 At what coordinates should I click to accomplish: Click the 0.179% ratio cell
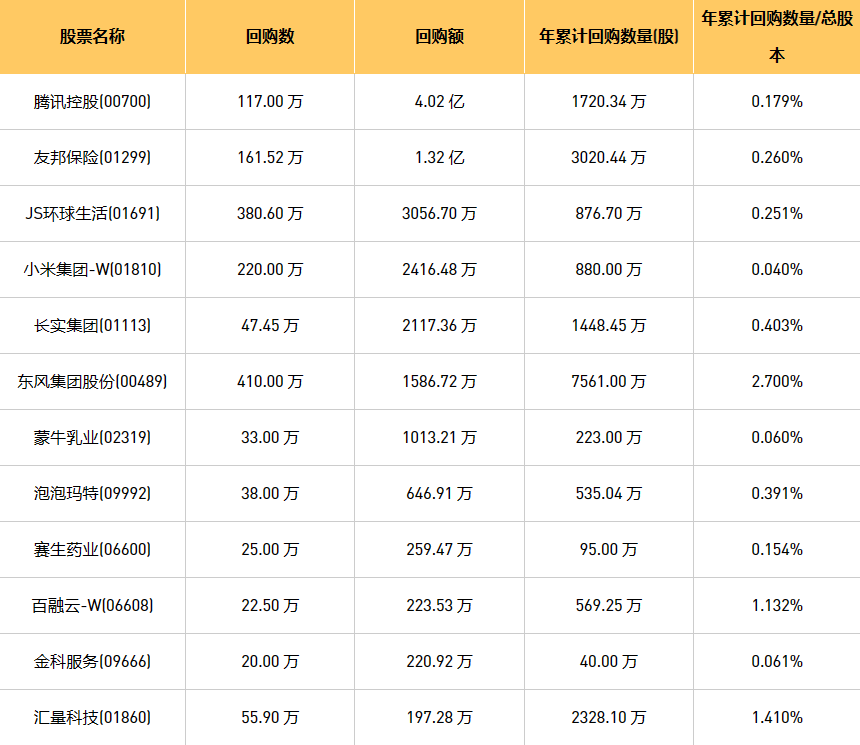(777, 101)
